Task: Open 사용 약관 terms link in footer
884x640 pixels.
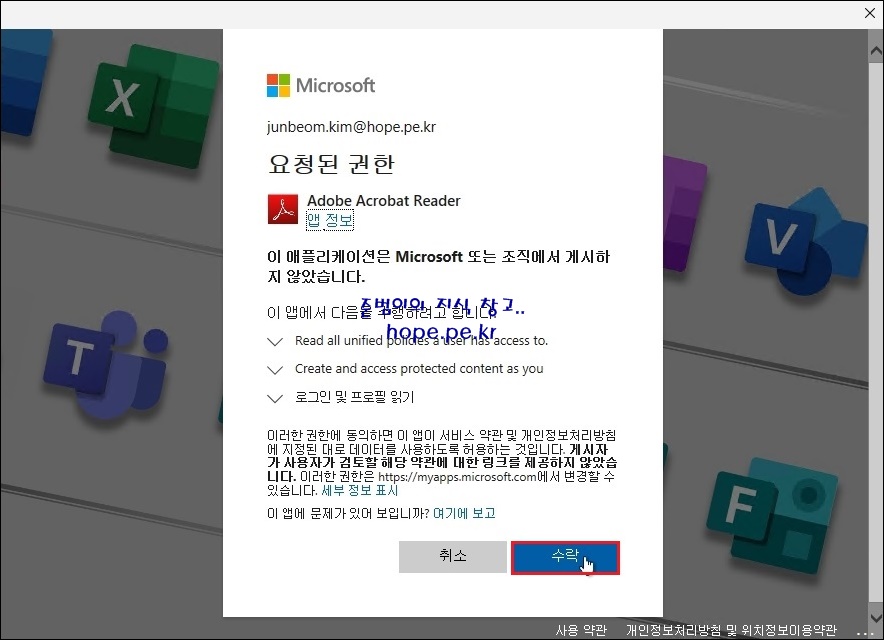Action: (581, 630)
